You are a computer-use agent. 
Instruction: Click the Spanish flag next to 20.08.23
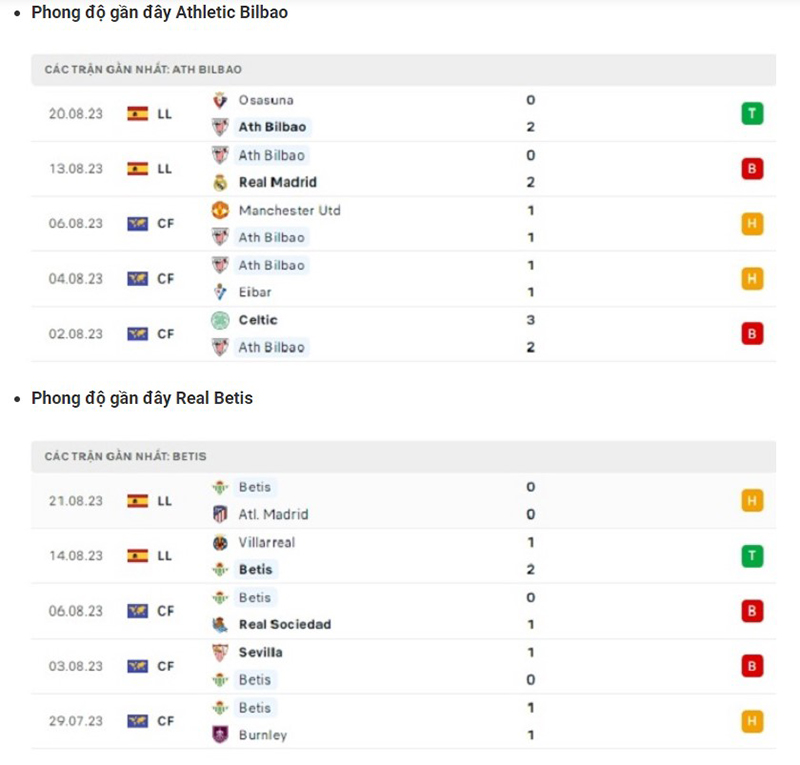pyautogui.click(x=137, y=113)
